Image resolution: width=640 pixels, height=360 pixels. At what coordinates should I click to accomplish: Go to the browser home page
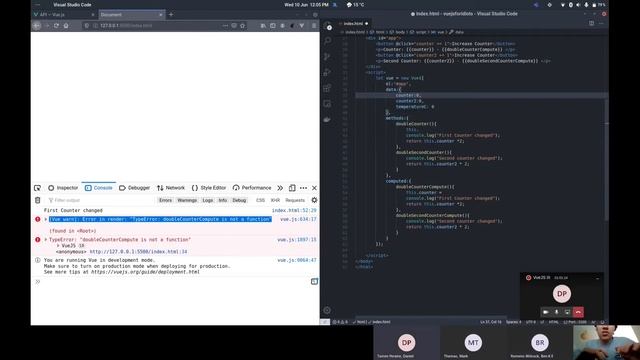pyautogui.click(x=66, y=25)
